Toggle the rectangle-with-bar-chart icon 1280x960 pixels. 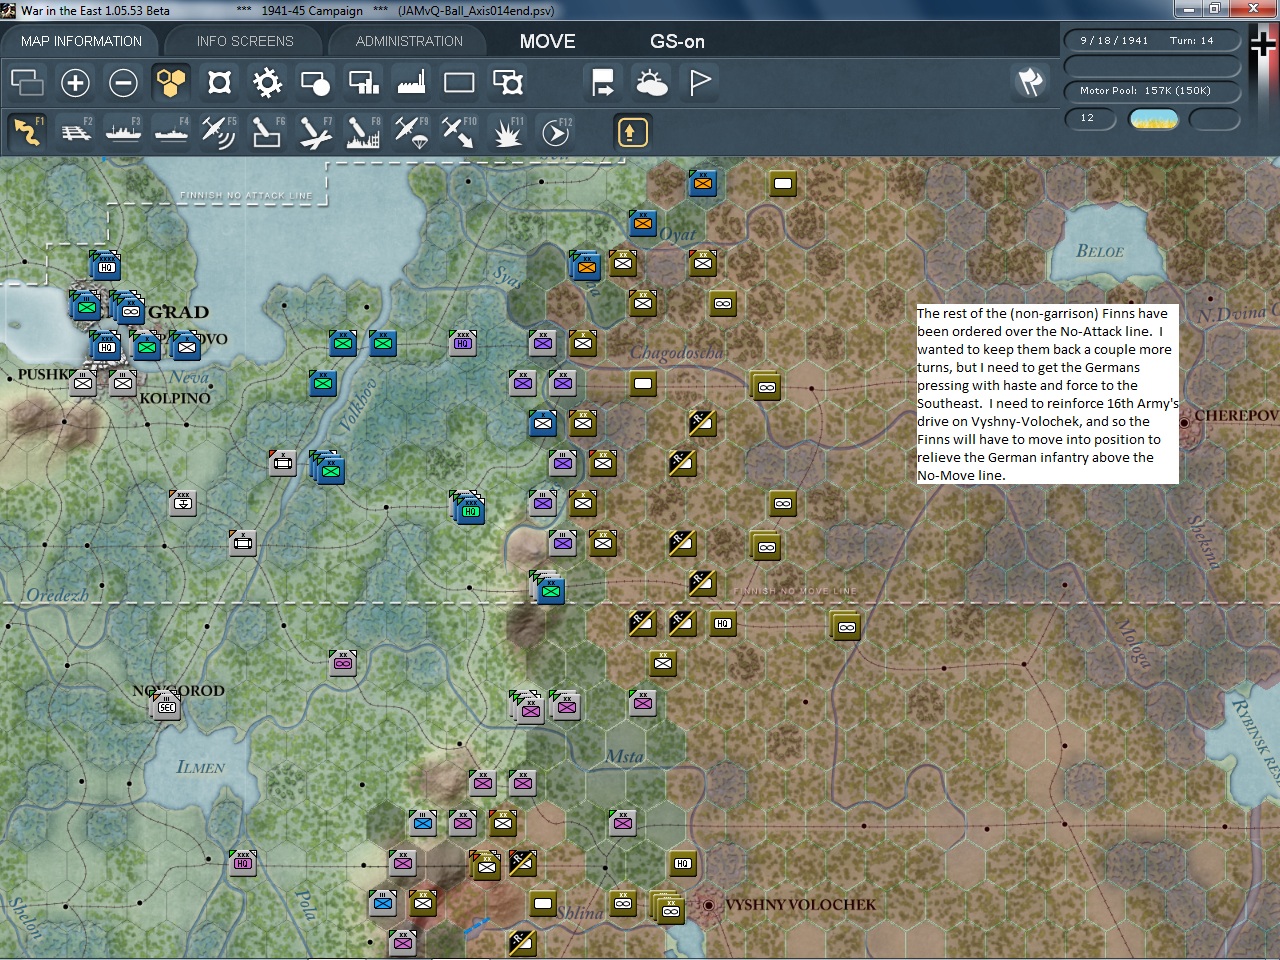[363, 82]
